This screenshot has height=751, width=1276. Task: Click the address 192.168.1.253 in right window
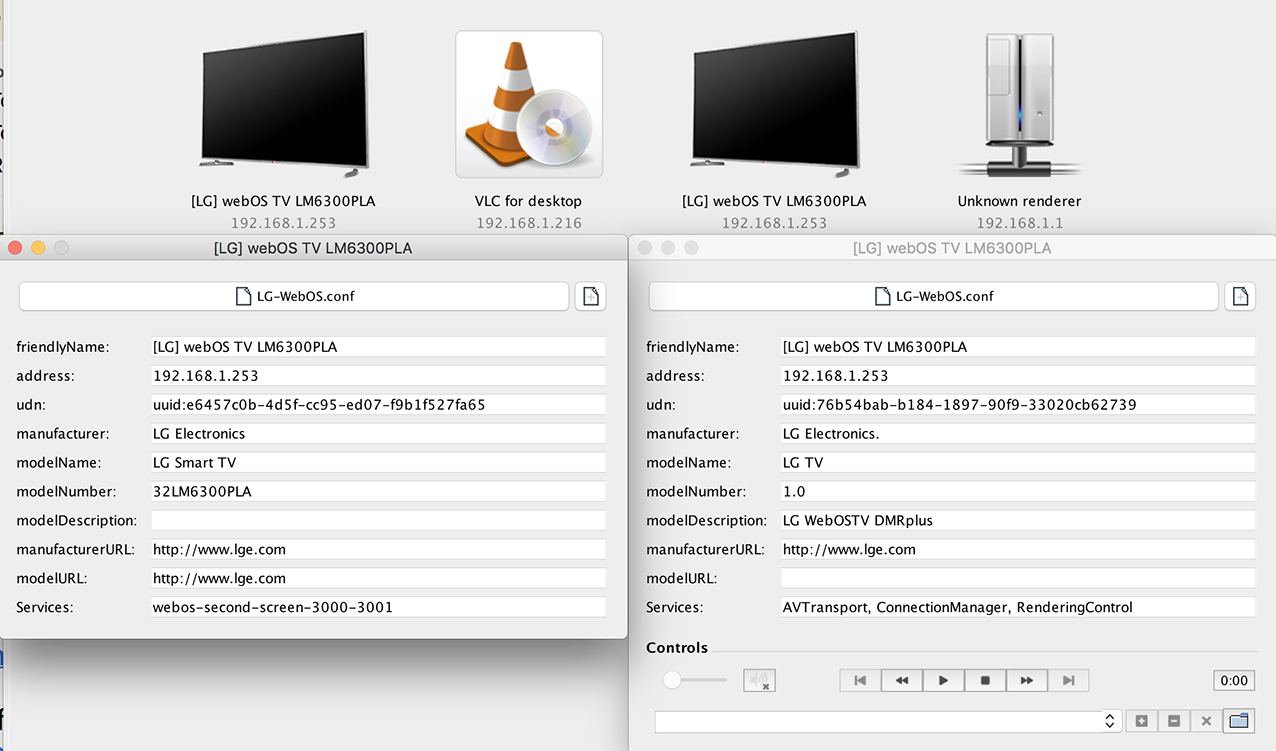pos(1018,376)
